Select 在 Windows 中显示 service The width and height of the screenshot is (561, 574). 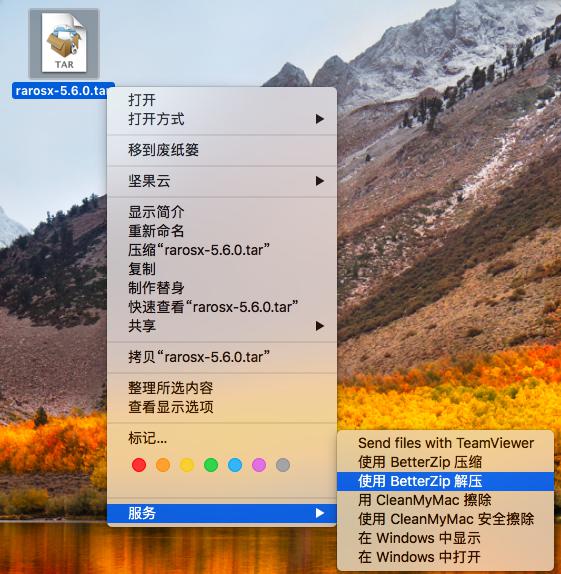coord(445,538)
